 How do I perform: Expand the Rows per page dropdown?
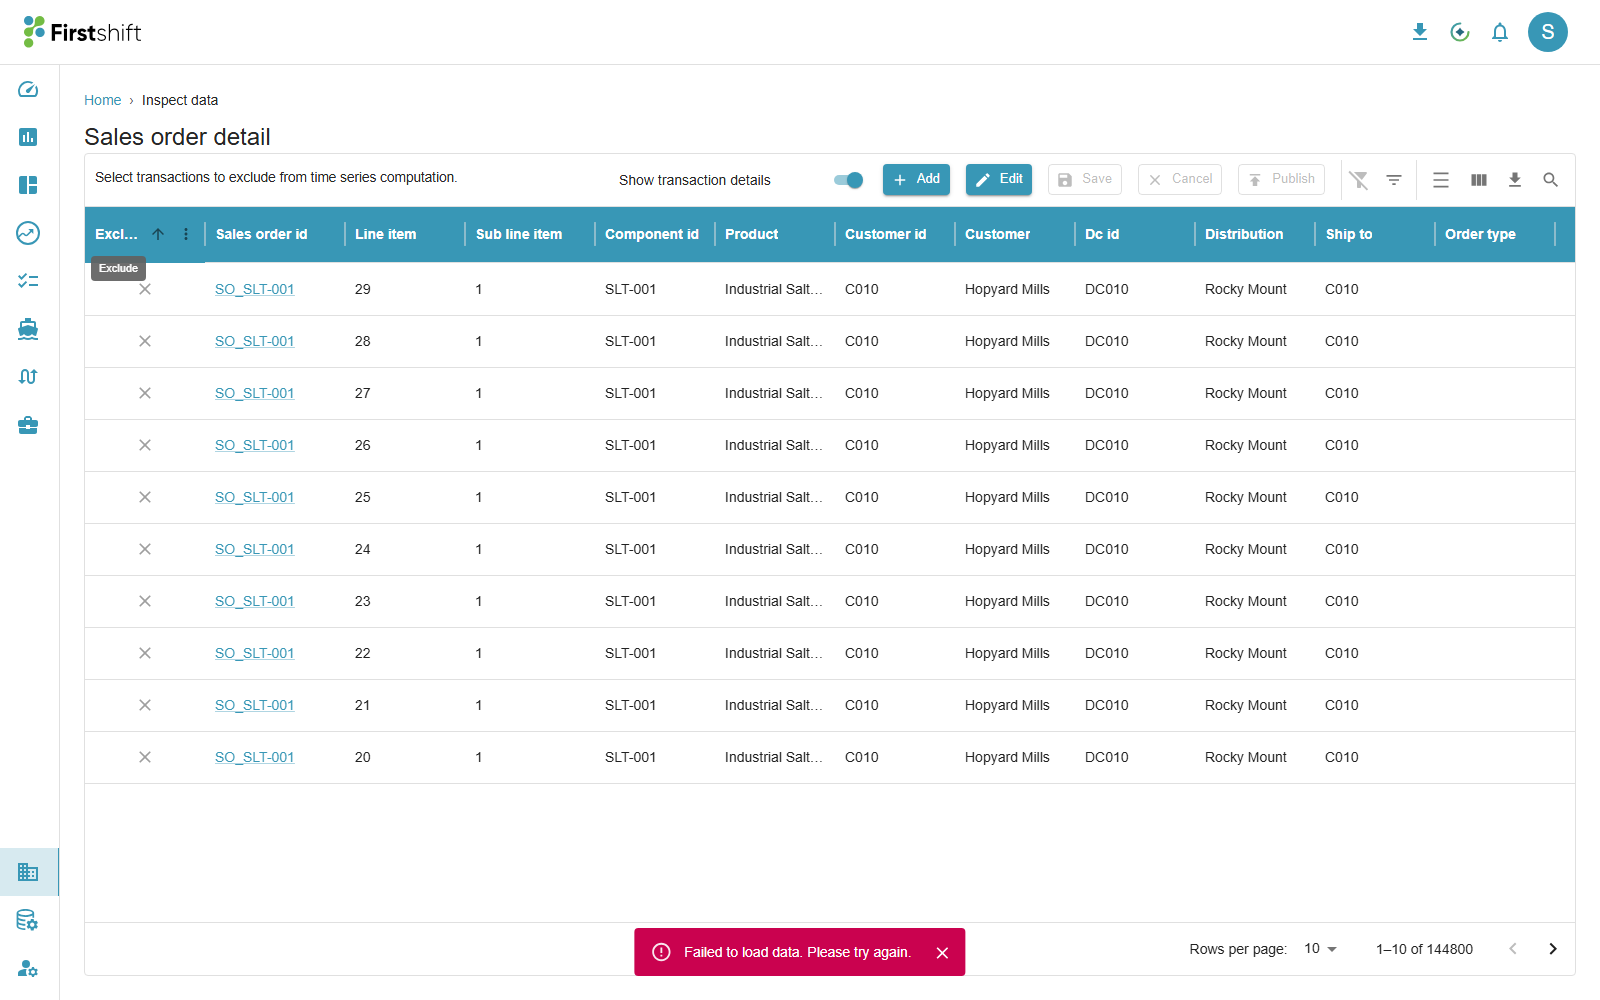tap(1320, 949)
